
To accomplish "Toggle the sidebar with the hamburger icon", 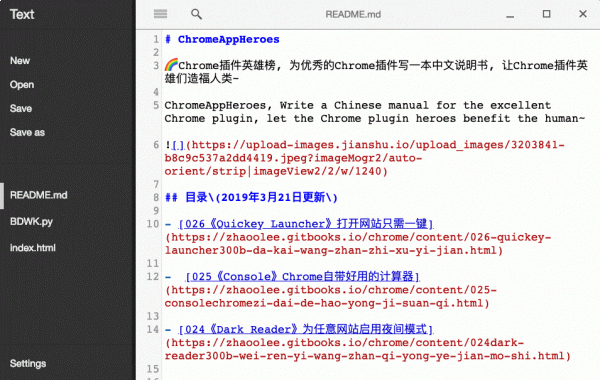I will (160, 14).
